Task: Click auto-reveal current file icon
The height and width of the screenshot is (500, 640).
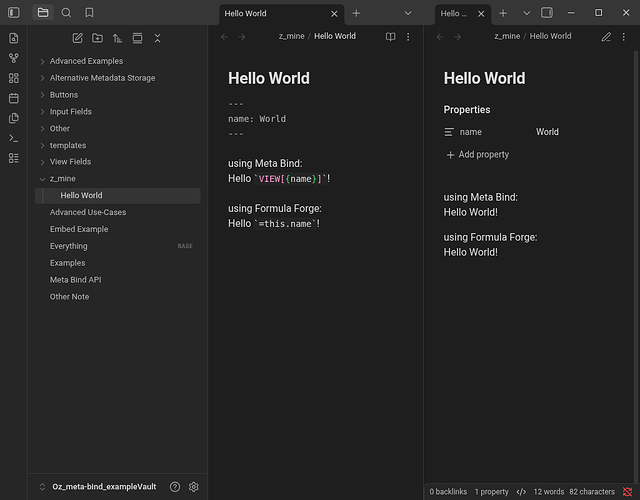Action: 137,38
